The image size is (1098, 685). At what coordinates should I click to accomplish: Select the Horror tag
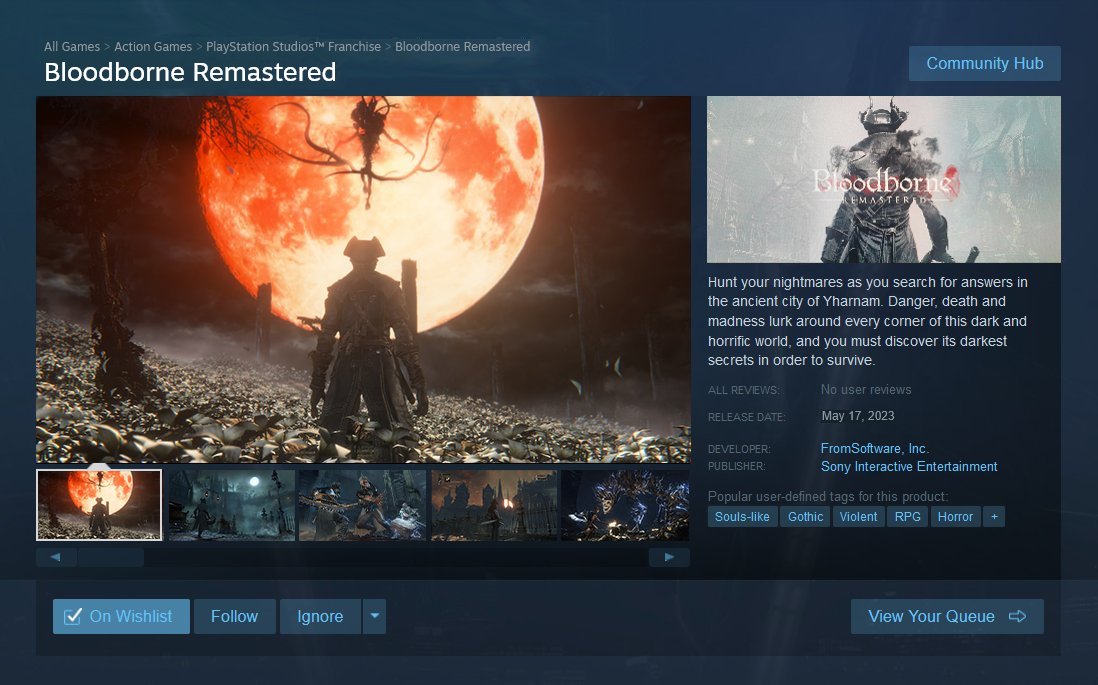[955, 517]
